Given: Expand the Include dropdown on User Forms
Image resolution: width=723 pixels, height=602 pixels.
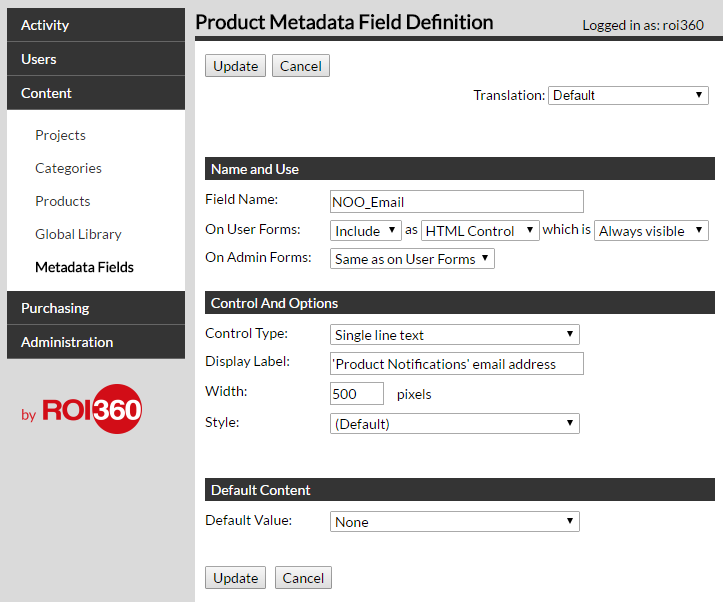Looking at the screenshot, I should [366, 231].
